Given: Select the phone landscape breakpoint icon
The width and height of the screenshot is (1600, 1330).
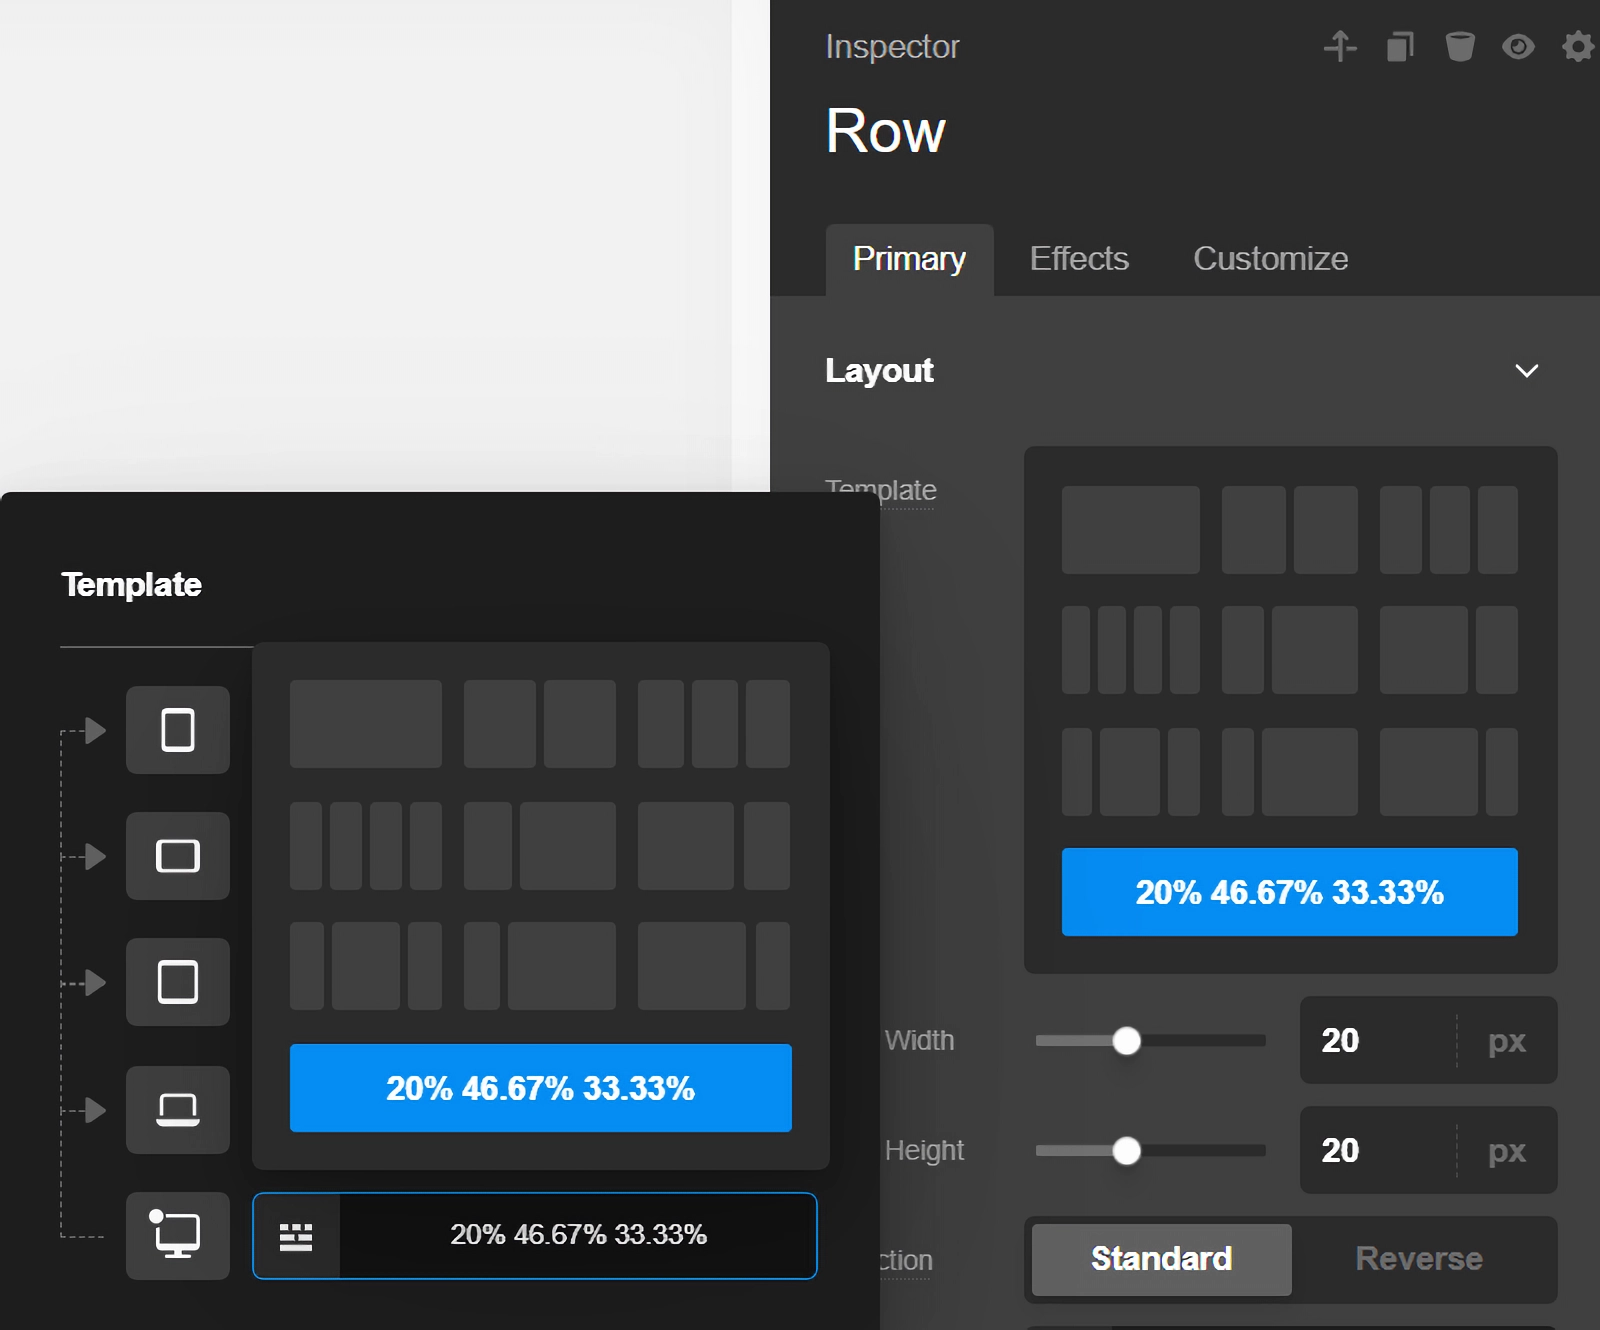Looking at the screenshot, I should tap(177, 856).
